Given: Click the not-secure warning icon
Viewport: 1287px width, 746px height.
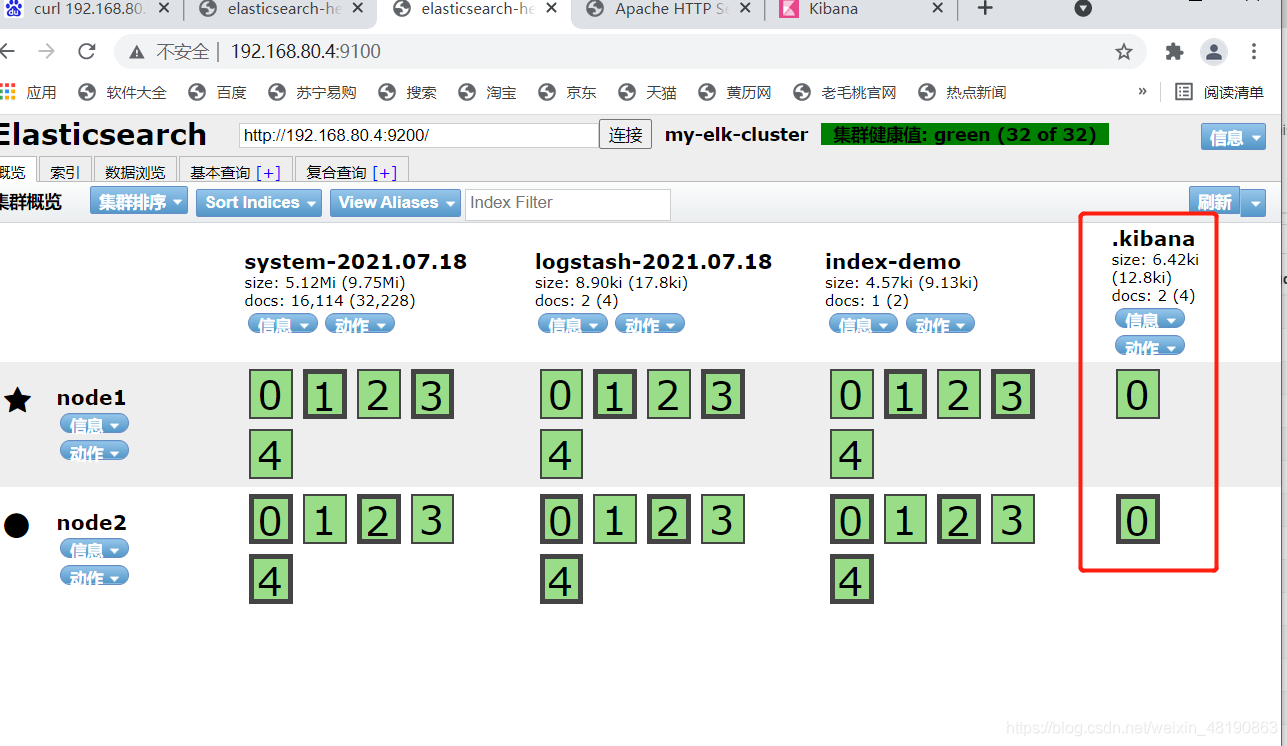Looking at the screenshot, I should pos(137,51).
